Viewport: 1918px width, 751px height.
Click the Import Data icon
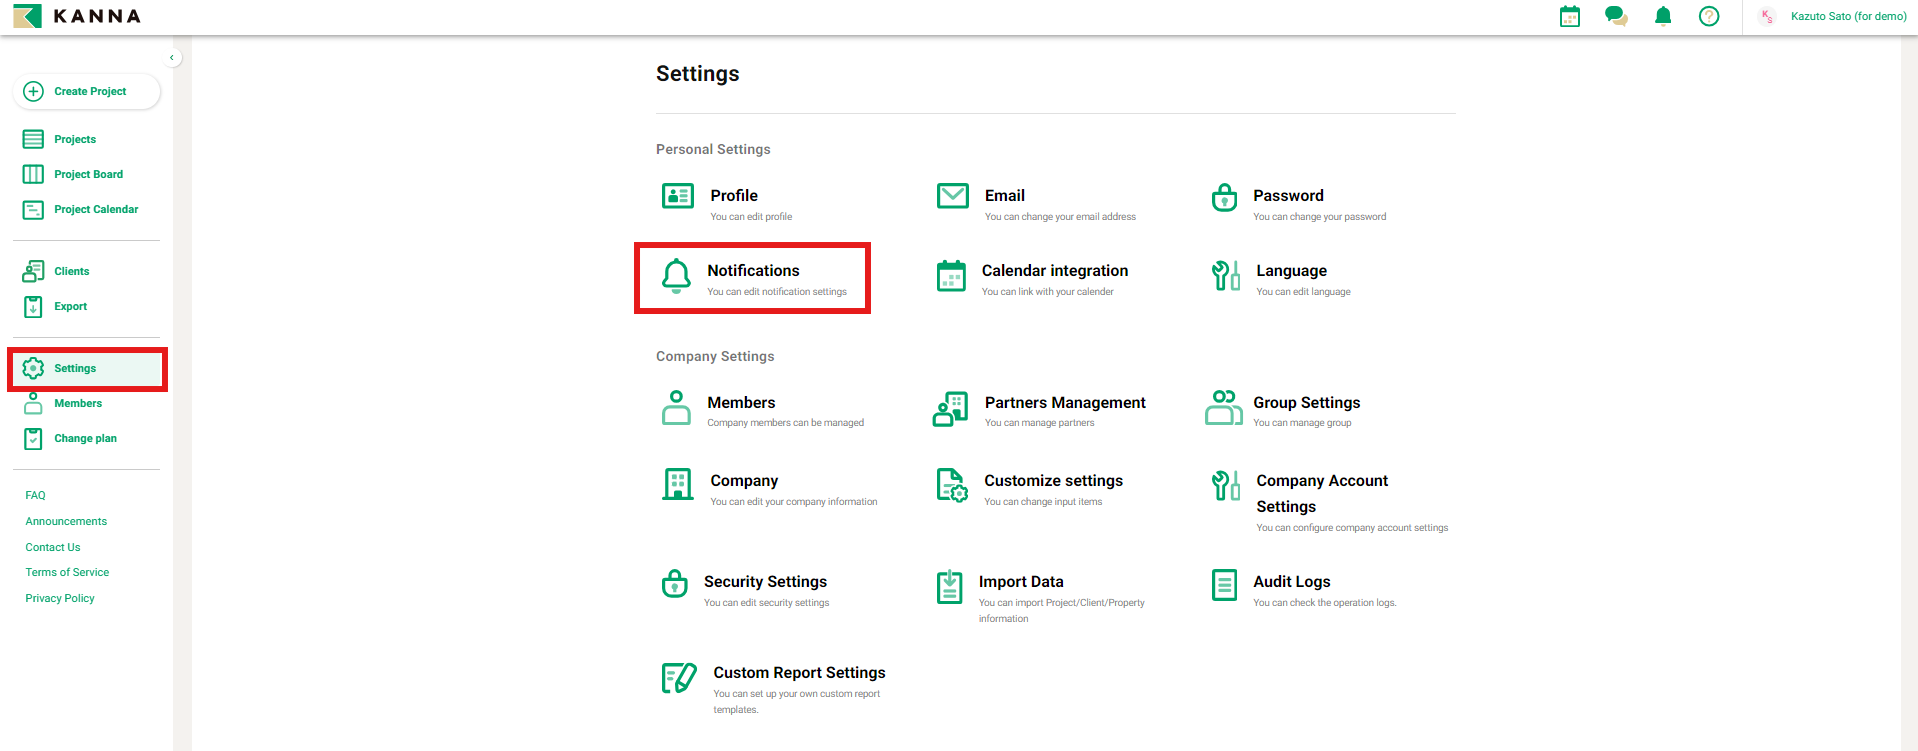tap(949, 586)
